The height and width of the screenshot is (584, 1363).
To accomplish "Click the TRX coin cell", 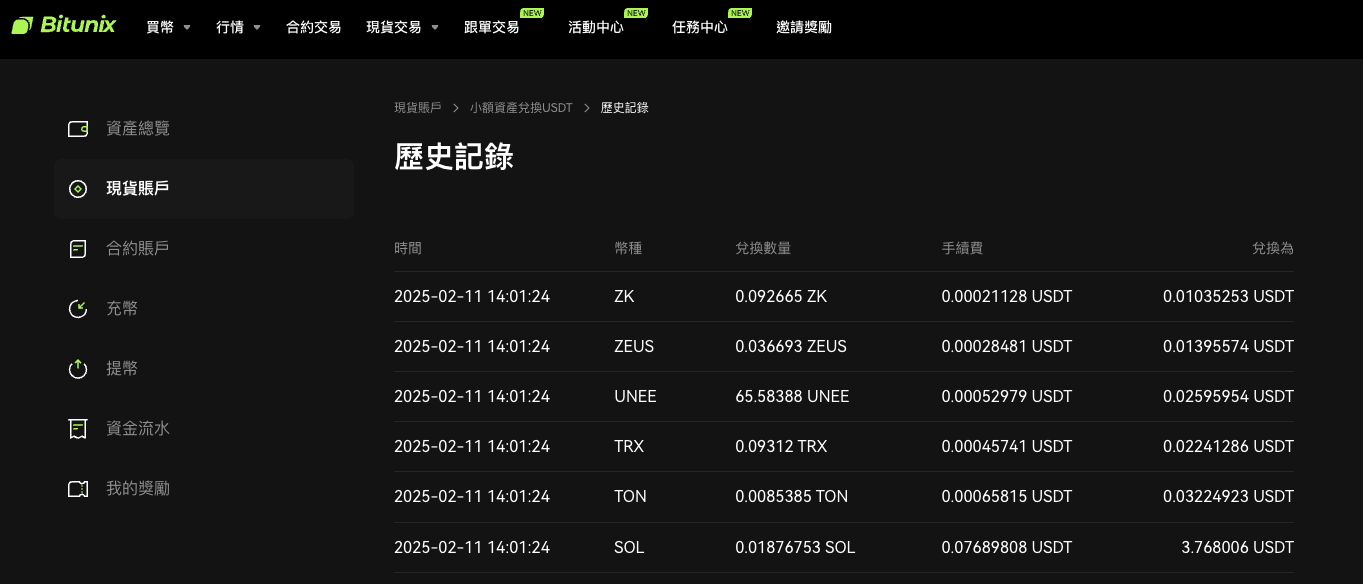I will click(628, 447).
